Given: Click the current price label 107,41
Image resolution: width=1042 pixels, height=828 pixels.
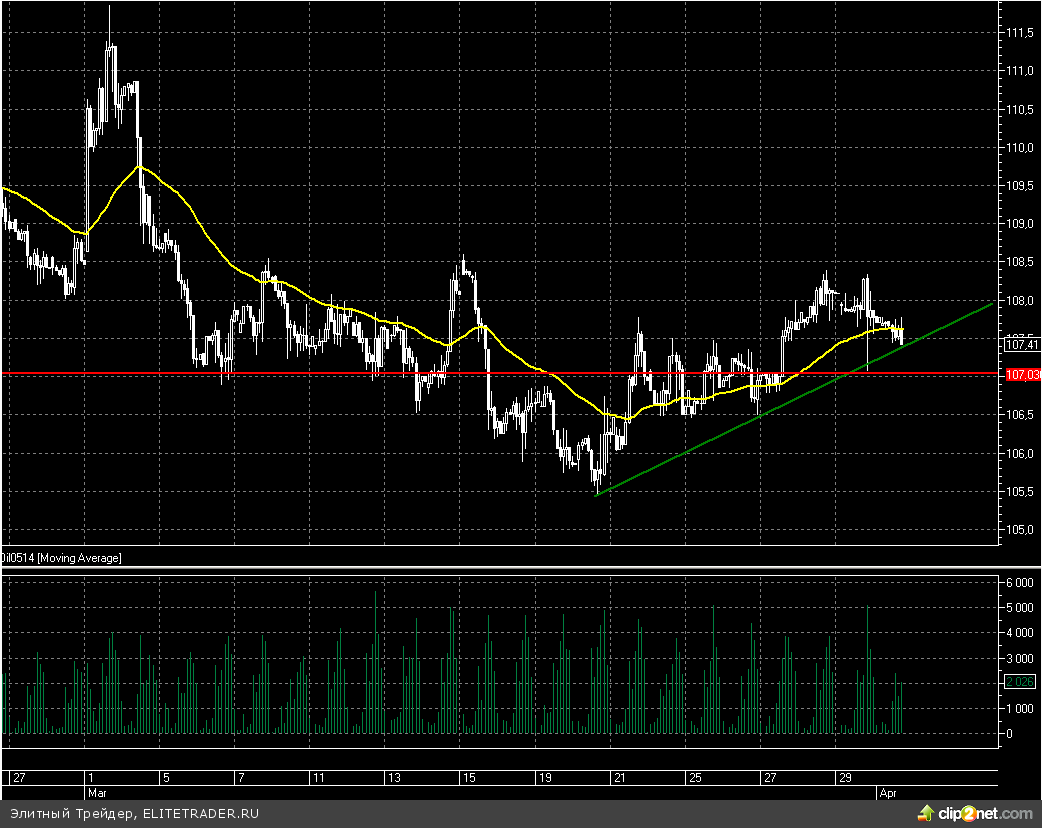Looking at the screenshot, I should click(1020, 345).
